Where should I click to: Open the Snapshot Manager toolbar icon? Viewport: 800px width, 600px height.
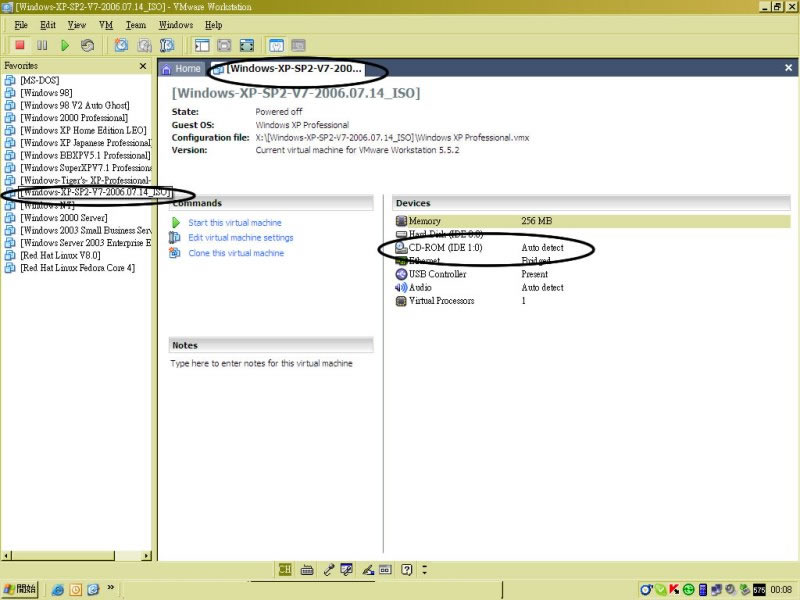click(167, 45)
